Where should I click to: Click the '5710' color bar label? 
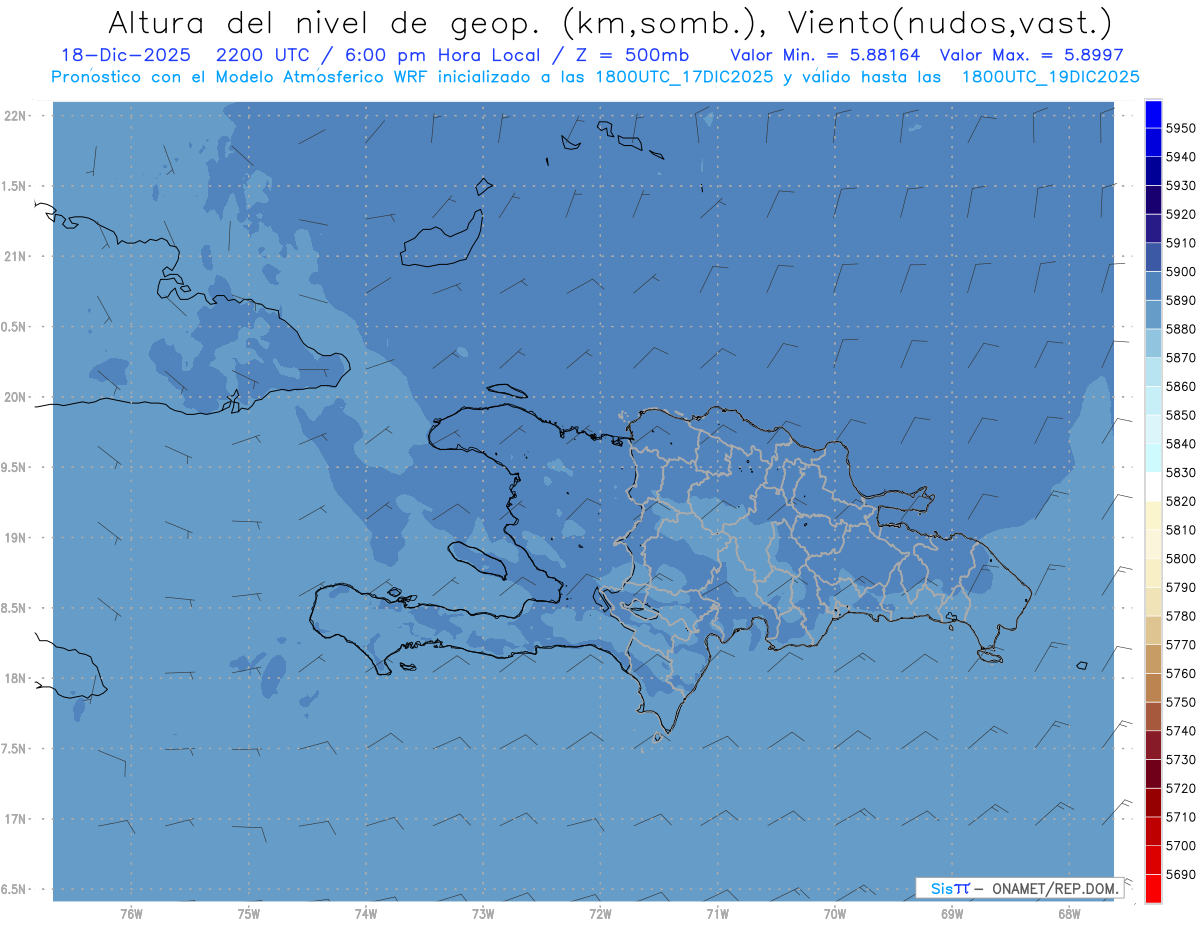pos(1180,816)
